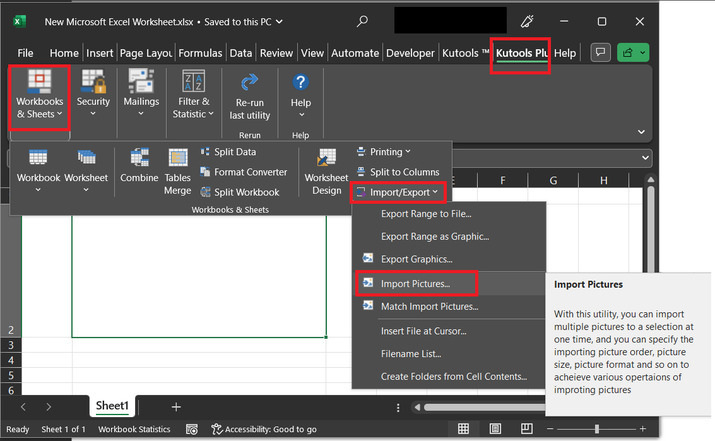The image size is (715, 441).
Task: Switch to Normal view
Action: point(463,429)
